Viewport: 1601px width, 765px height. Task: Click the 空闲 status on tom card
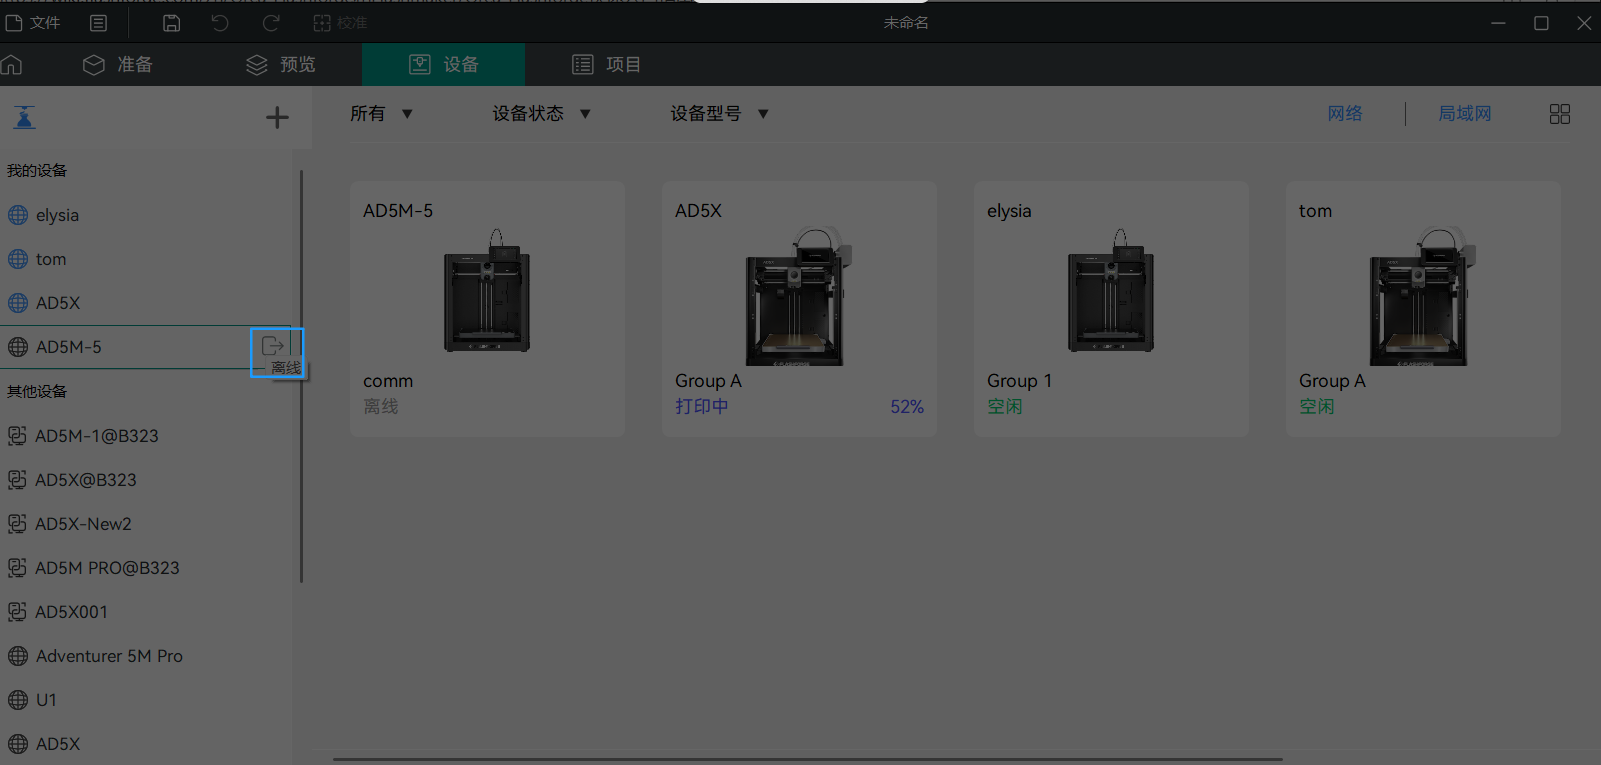coord(1317,407)
